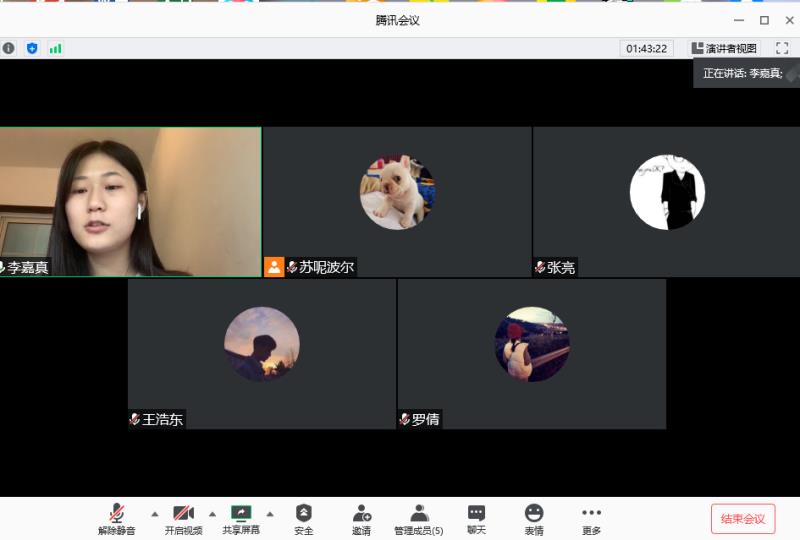Close the 腾讯会议 window

point(789,20)
